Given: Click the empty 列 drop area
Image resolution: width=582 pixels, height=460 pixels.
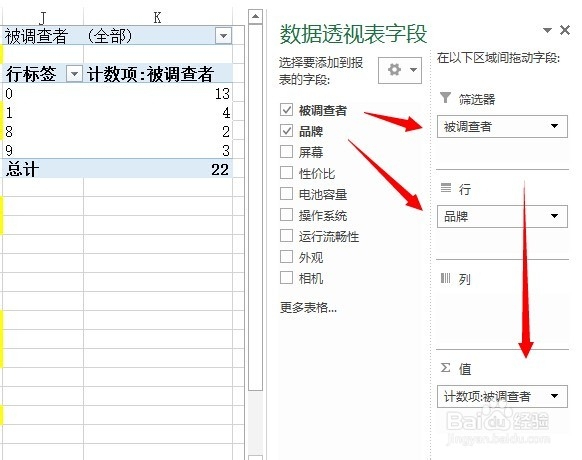Looking at the screenshot, I should [502, 319].
